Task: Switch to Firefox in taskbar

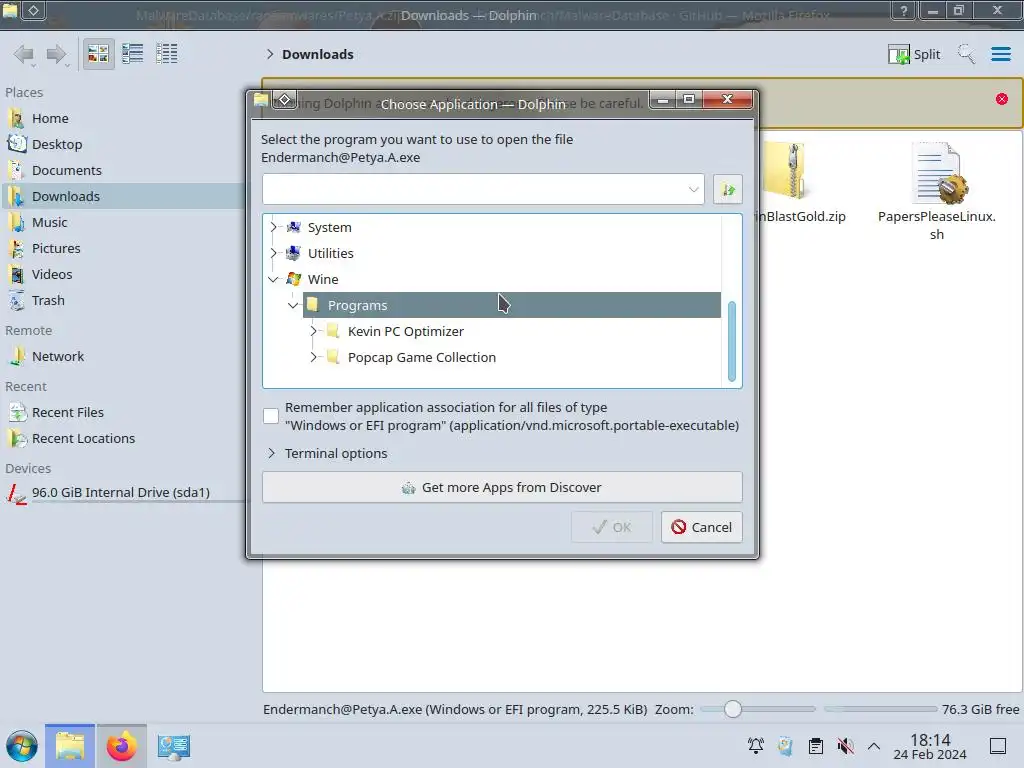Action: 121,746
